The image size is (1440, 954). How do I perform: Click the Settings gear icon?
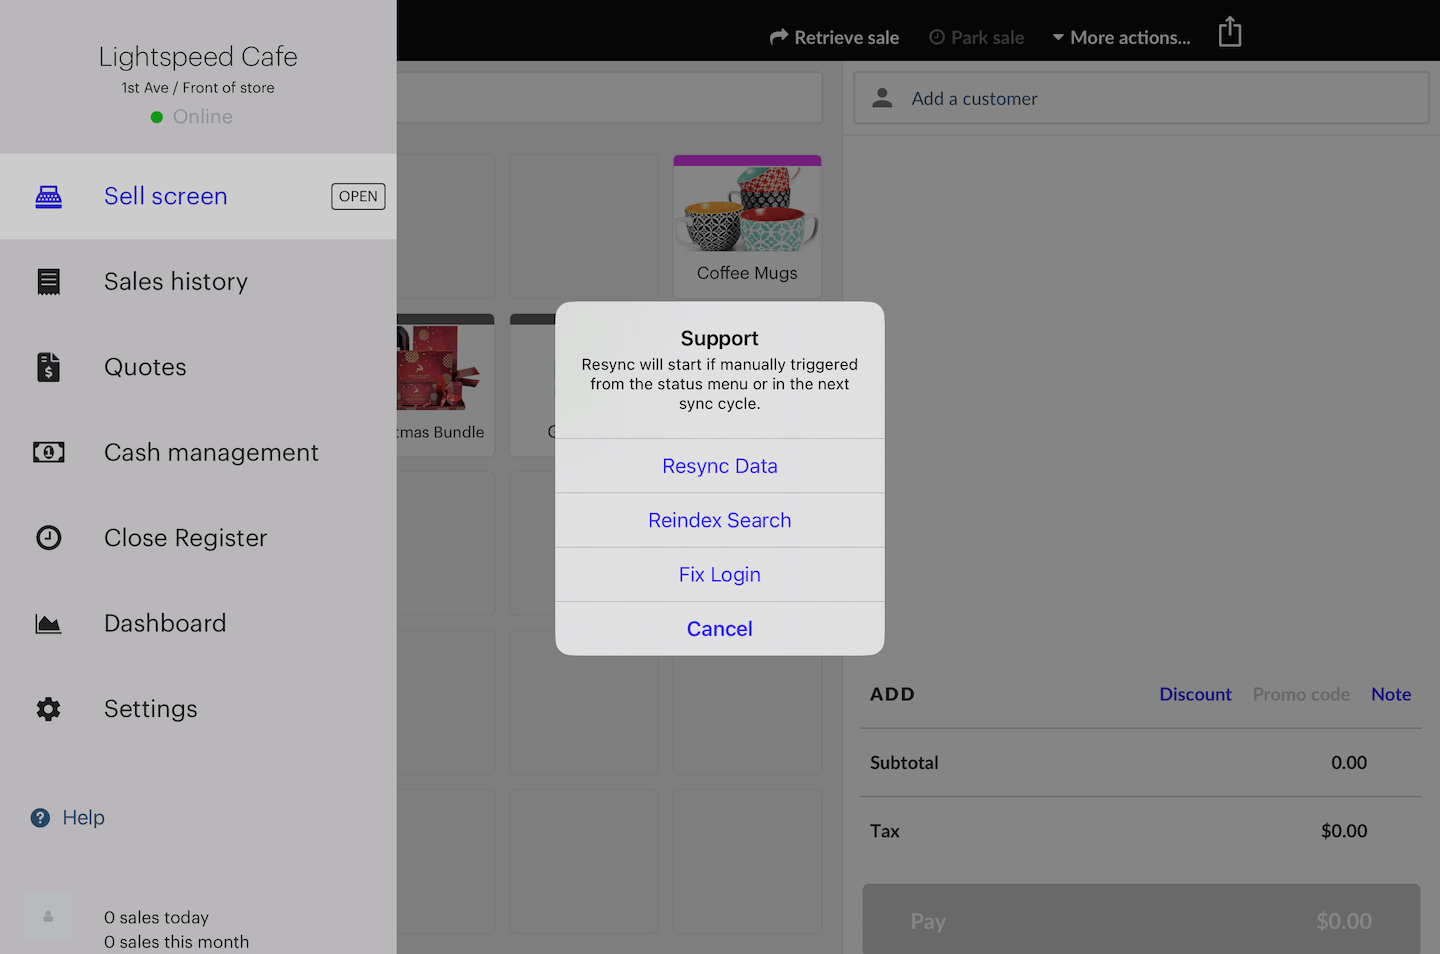point(49,709)
